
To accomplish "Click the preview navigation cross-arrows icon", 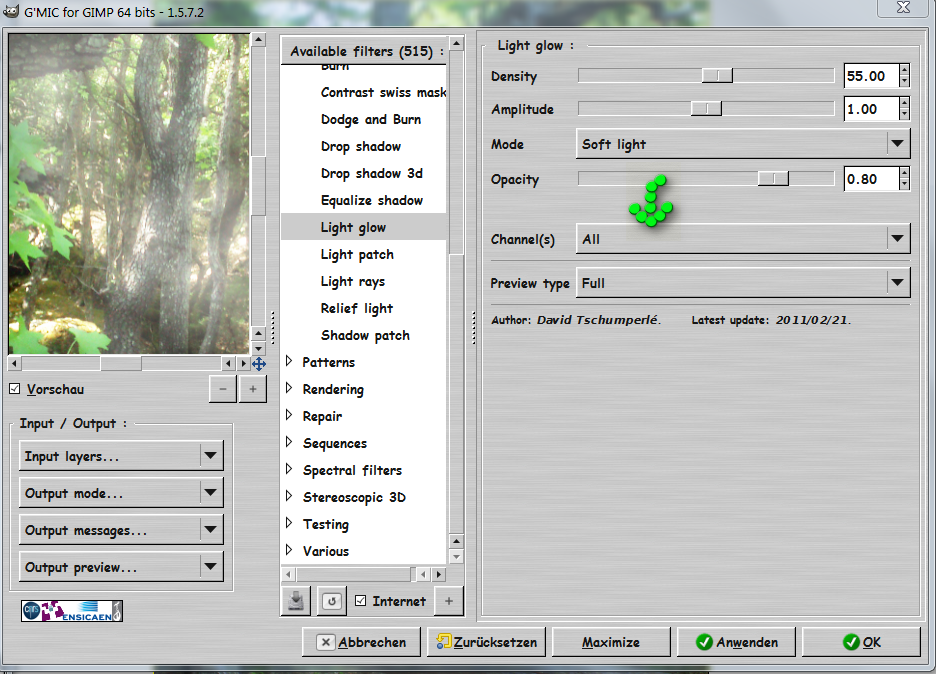I will click(259, 364).
